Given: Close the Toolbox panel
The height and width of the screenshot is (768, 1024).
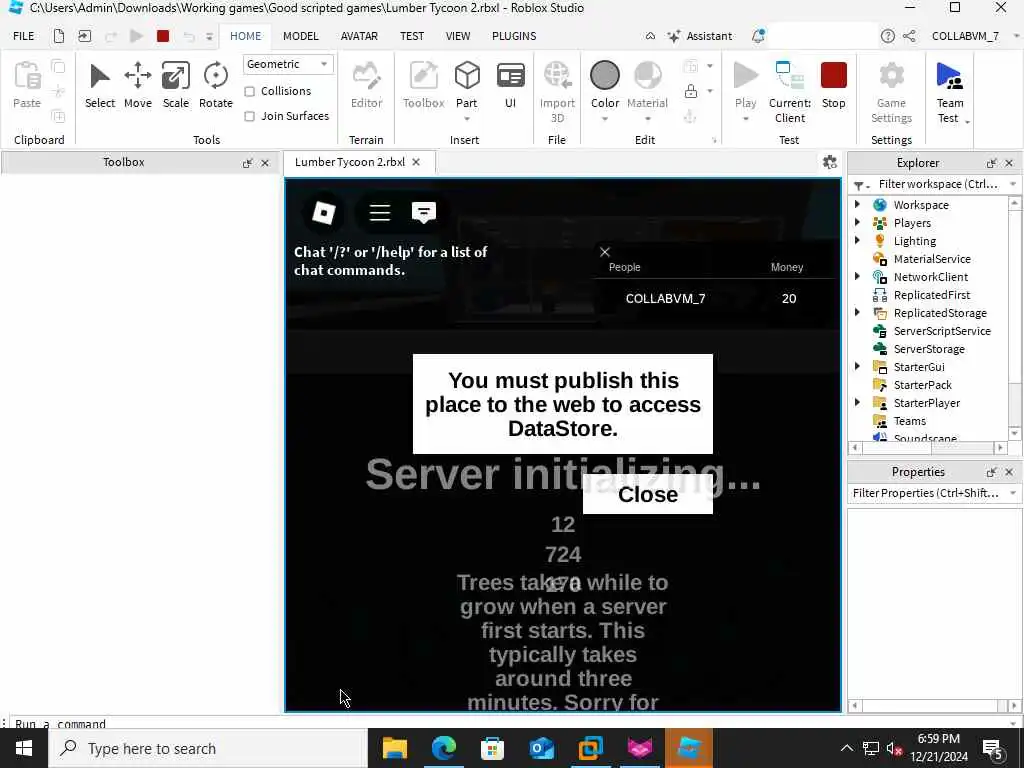Looking at the screenshot, I should (264, 163).
